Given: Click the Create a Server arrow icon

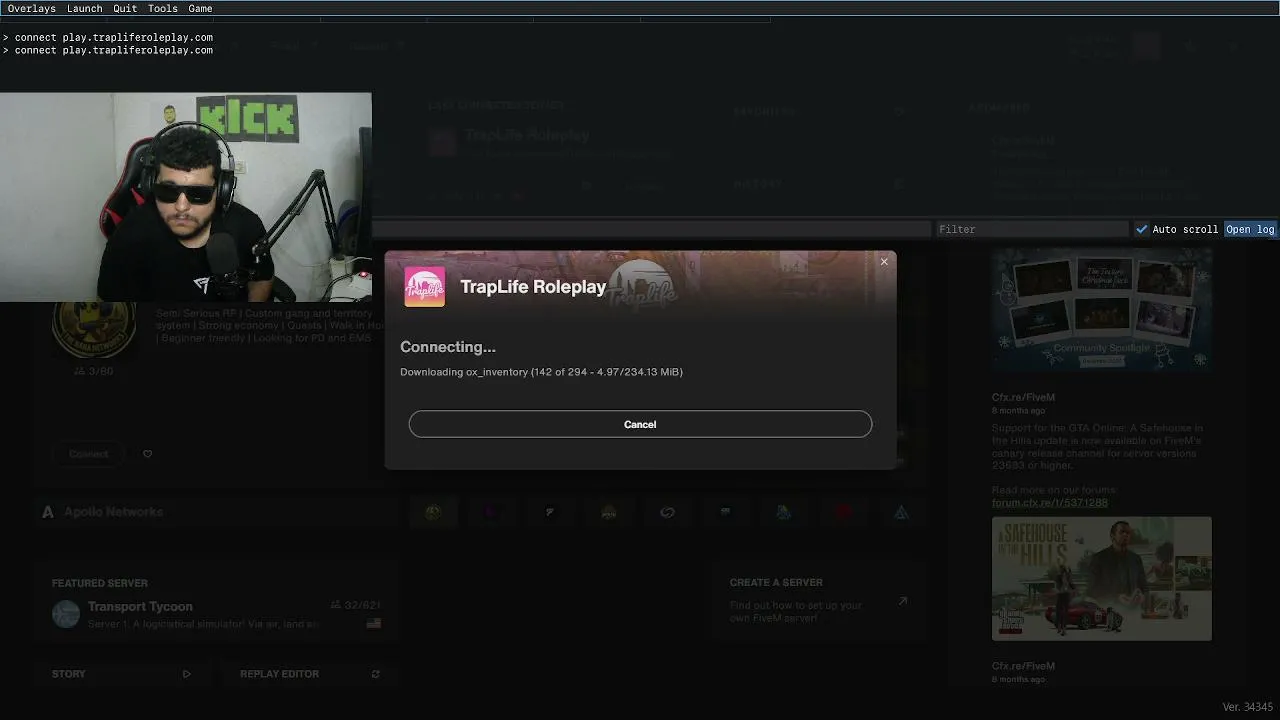Looking at the screenshot, I should (902, 601).
